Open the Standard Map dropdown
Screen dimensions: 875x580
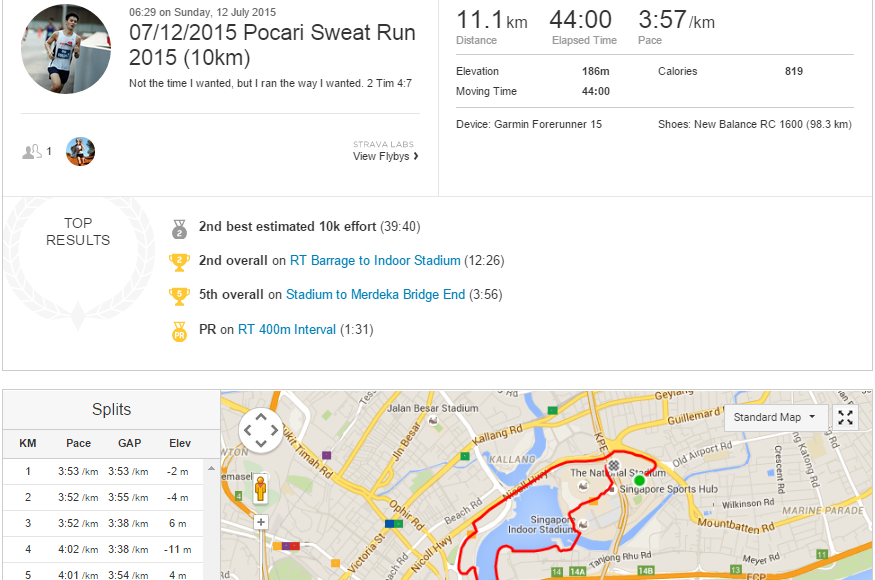pos(774,417)
